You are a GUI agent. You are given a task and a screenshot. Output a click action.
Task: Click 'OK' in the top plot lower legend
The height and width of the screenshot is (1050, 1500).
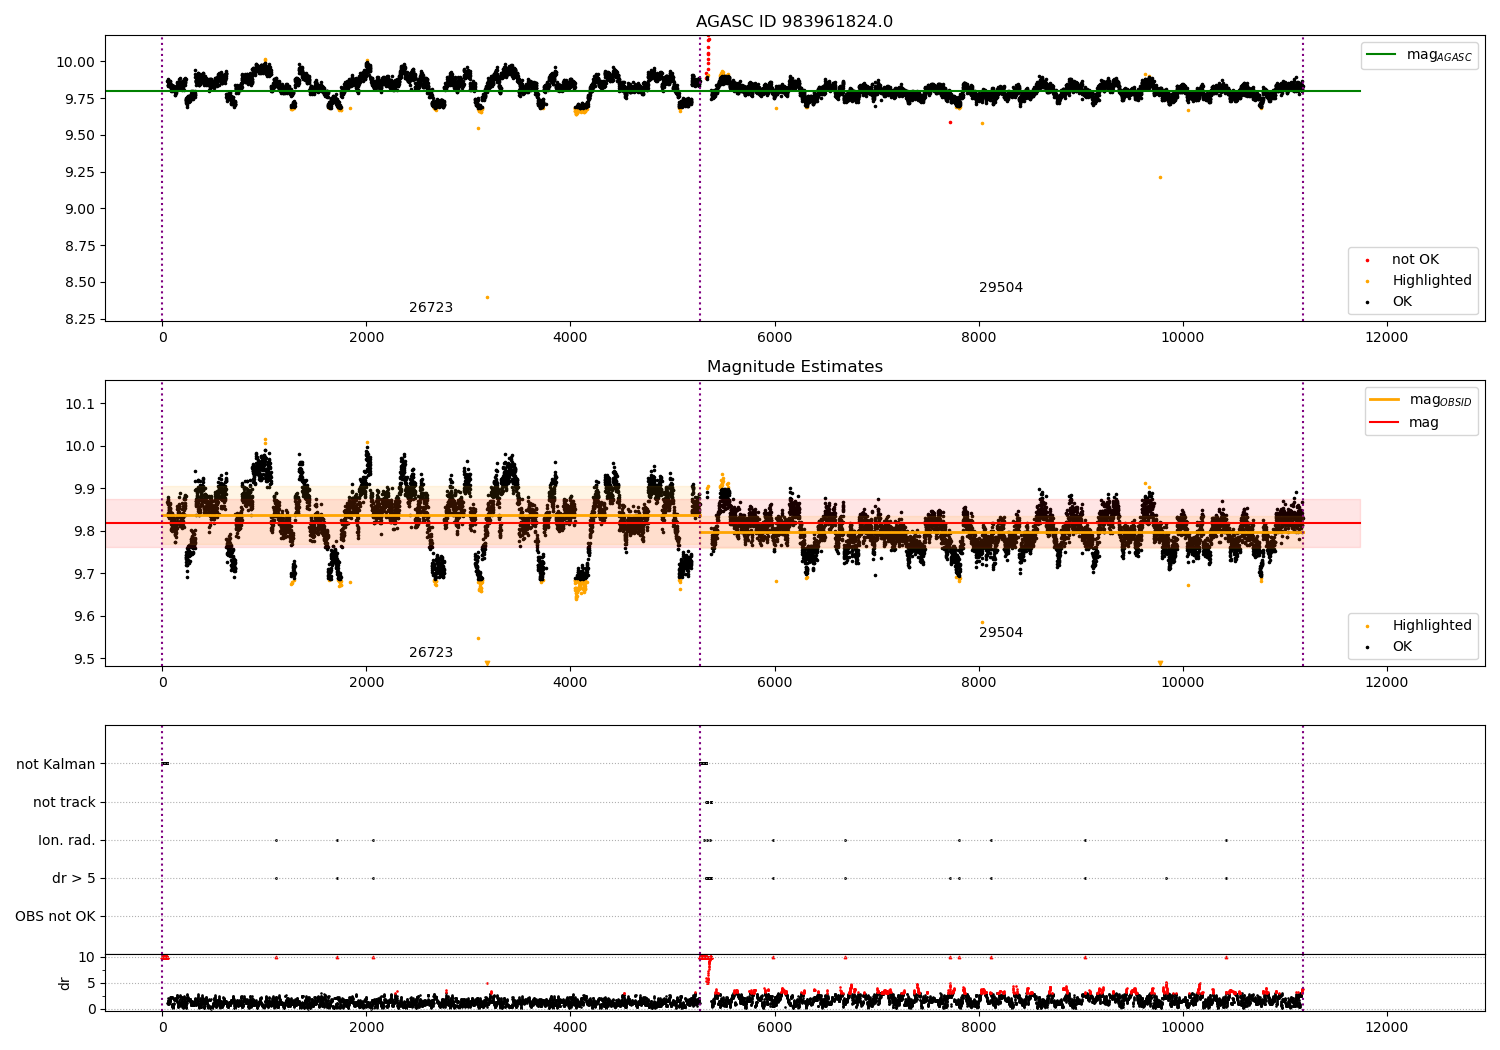[x=1402, y=301]
